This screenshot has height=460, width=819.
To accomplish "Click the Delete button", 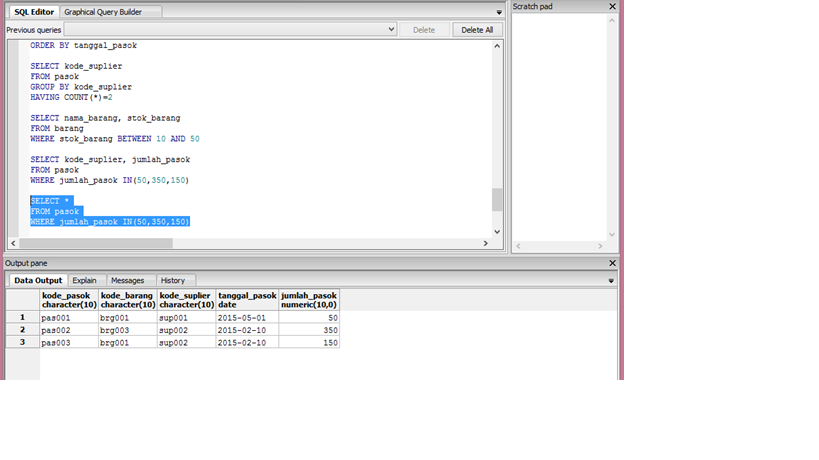I will pos(424,30).
